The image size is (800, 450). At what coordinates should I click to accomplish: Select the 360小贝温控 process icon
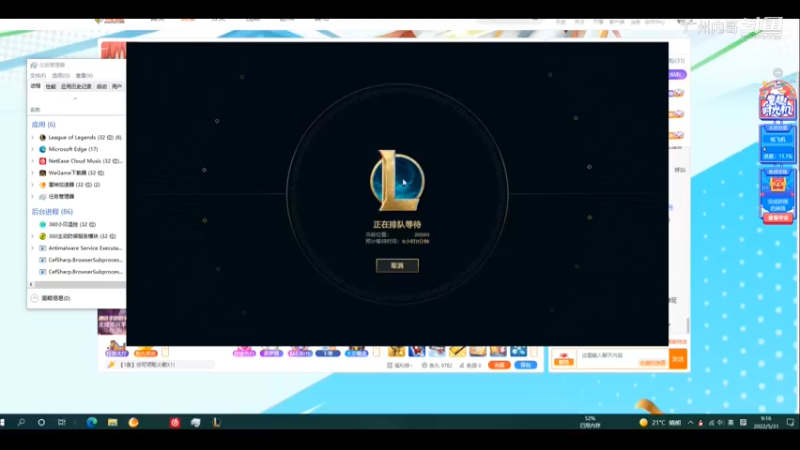coord(42,224)
